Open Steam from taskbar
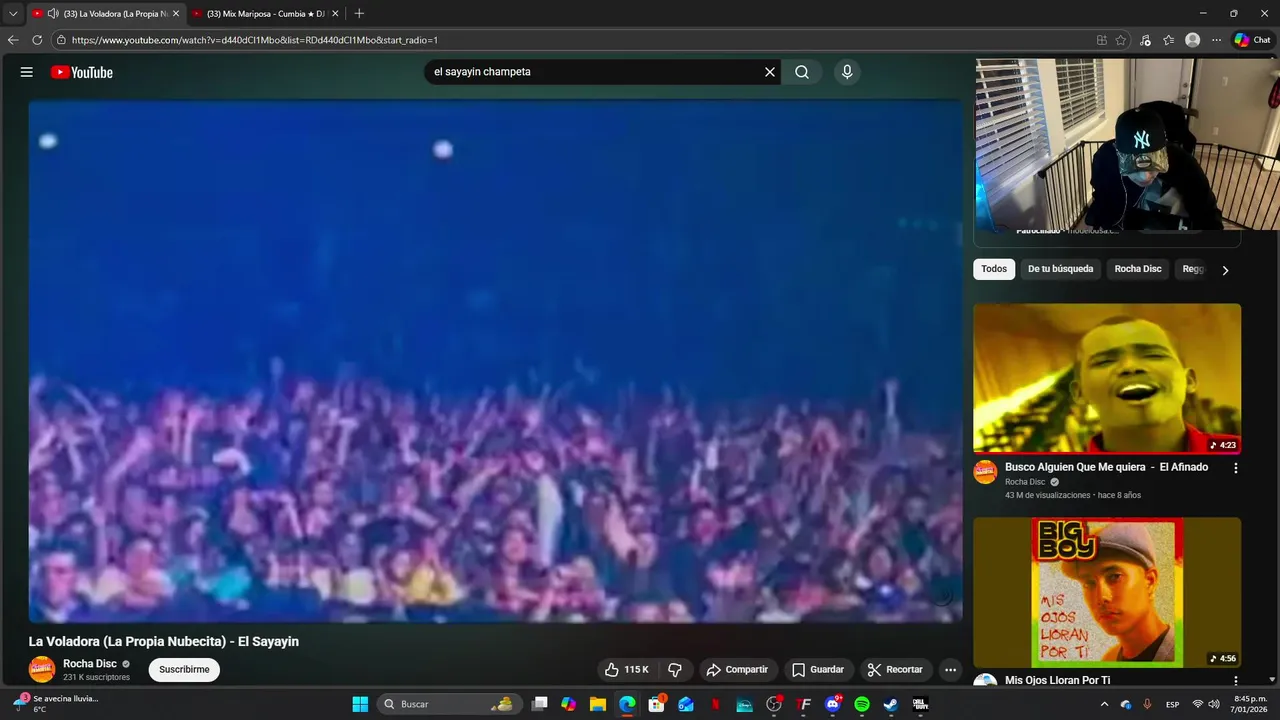The height and width of the screenshot is (720, 1280). click(x=891, y=704)
